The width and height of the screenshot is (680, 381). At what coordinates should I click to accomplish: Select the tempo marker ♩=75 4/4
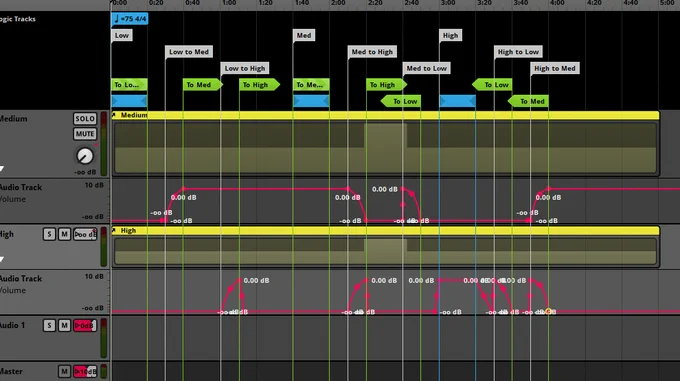pos(130,19)
